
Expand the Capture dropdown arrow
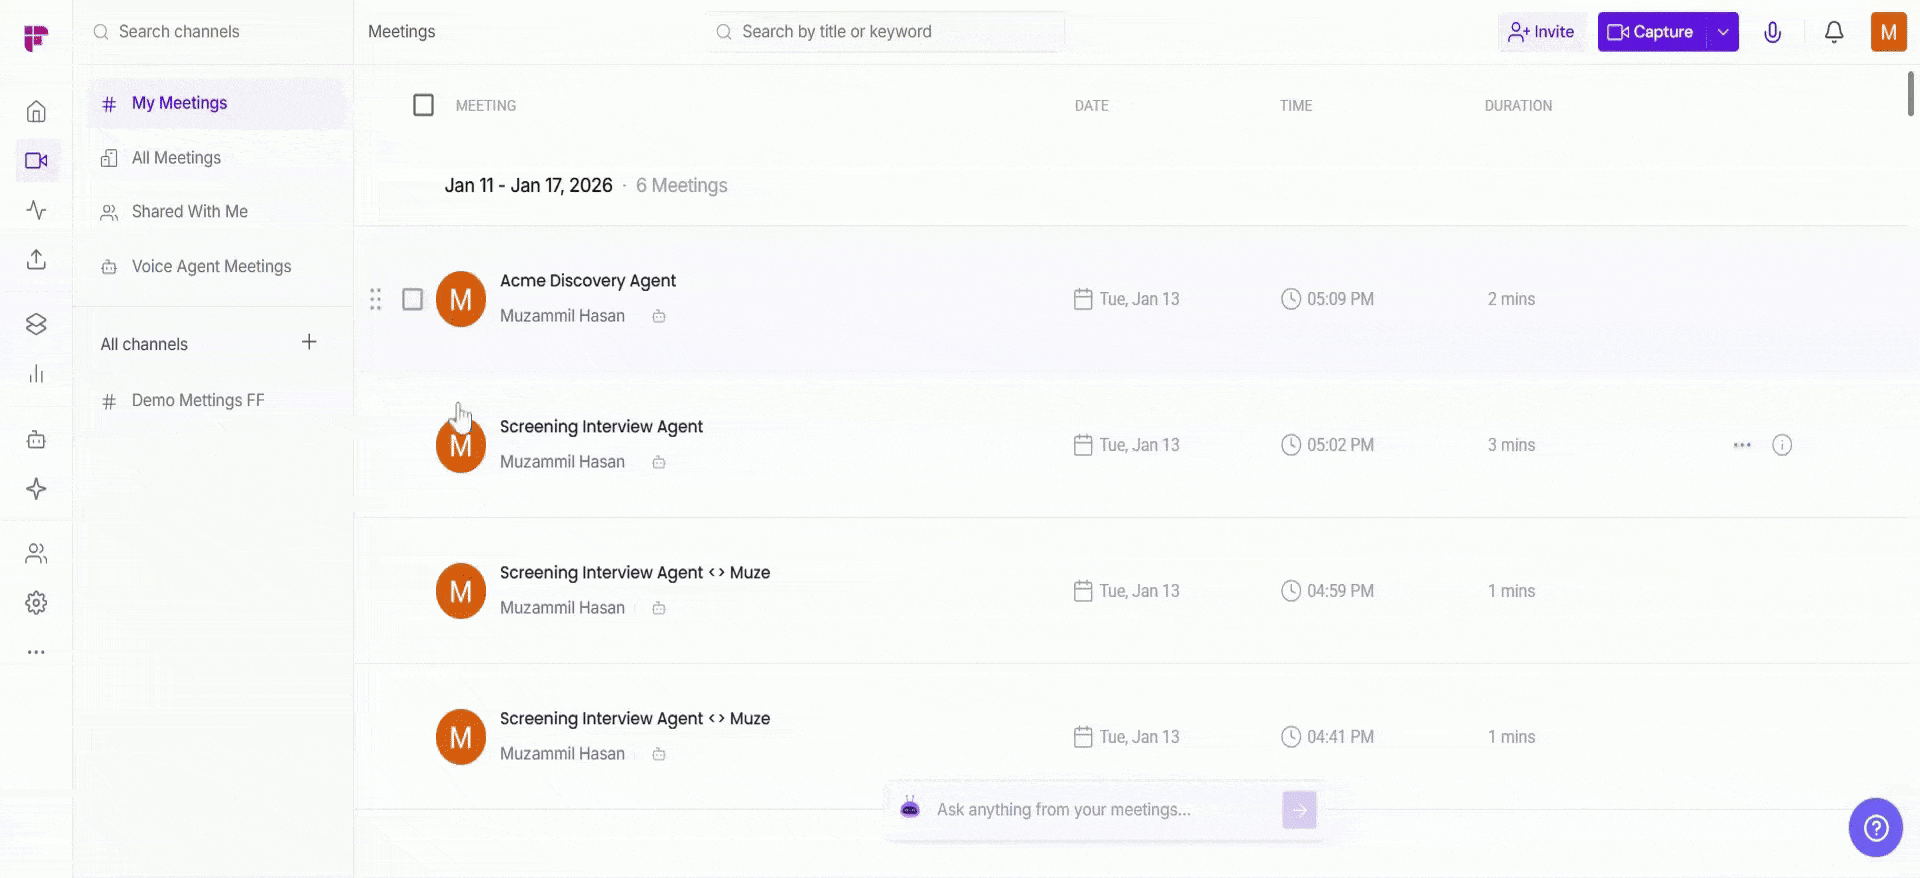click(x=1723, y=32)
